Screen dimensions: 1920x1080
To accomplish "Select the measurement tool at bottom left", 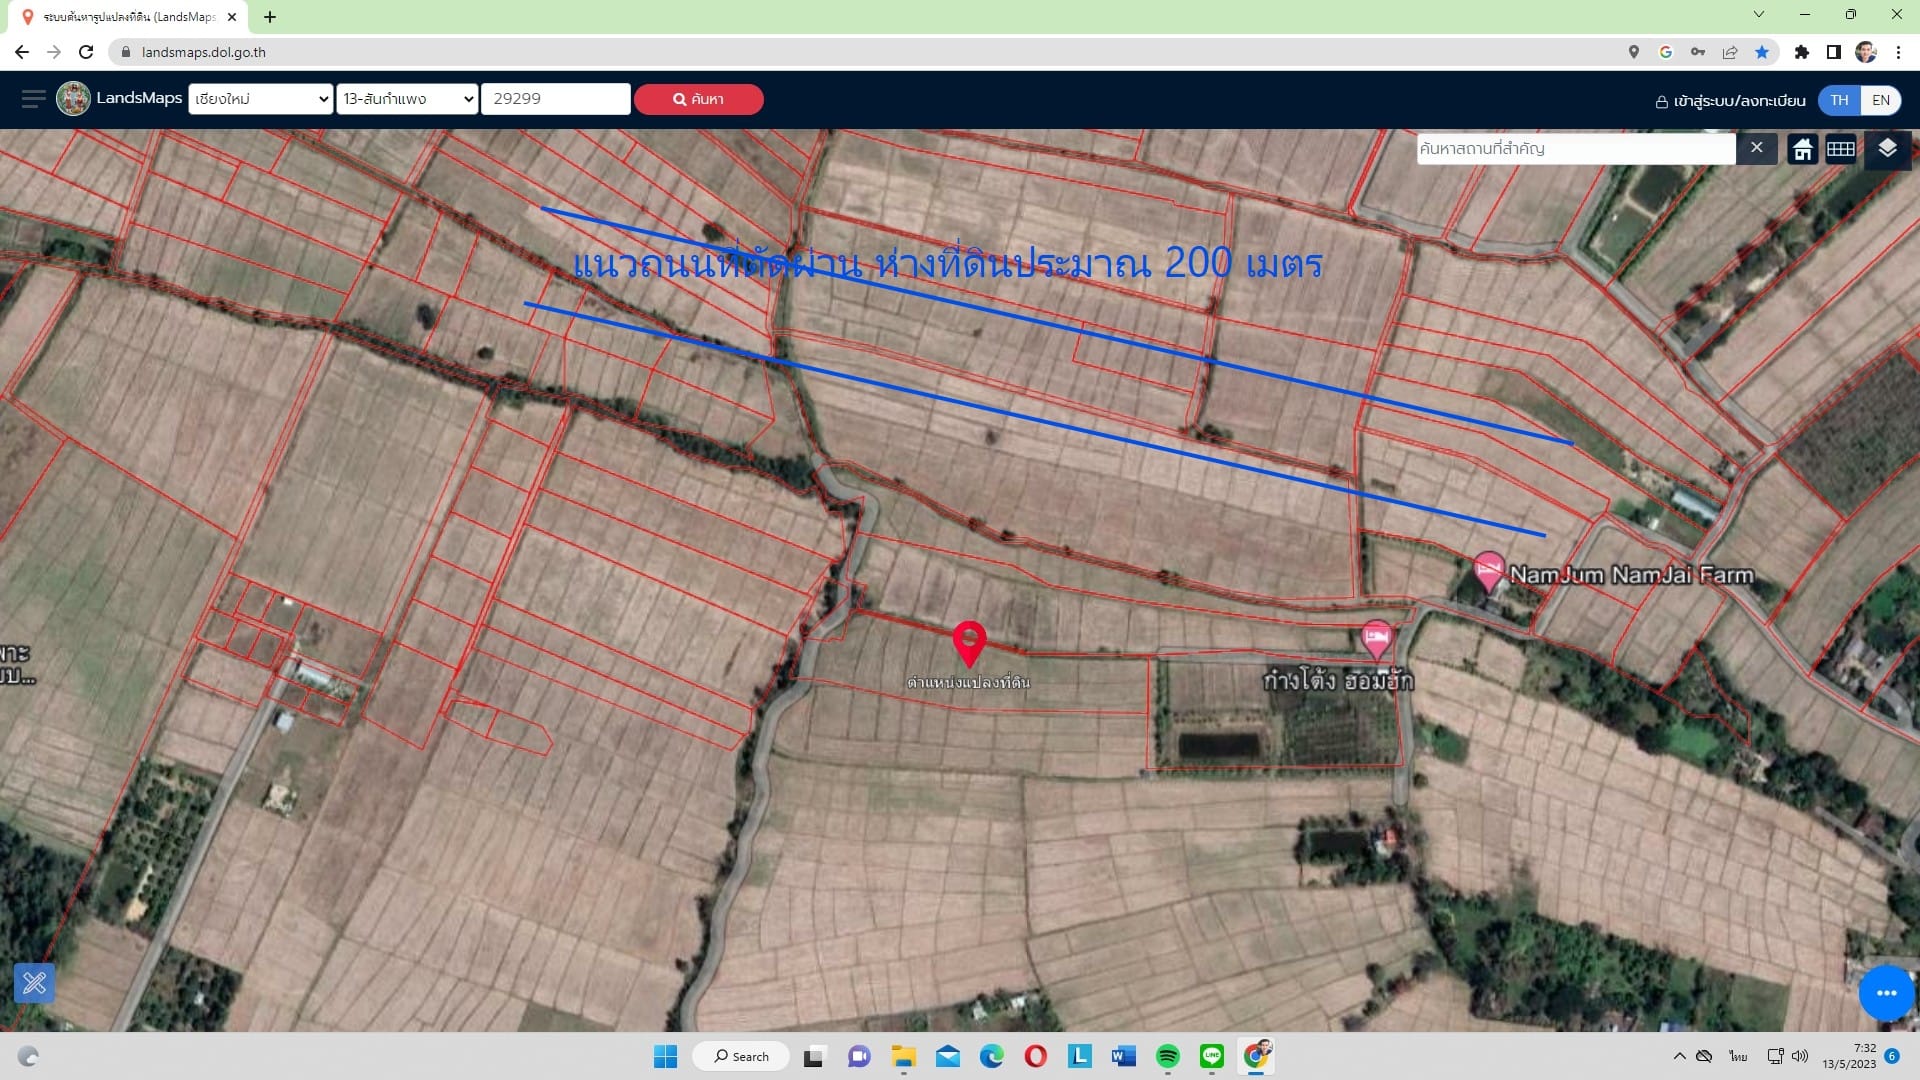I will pos(34,983).
